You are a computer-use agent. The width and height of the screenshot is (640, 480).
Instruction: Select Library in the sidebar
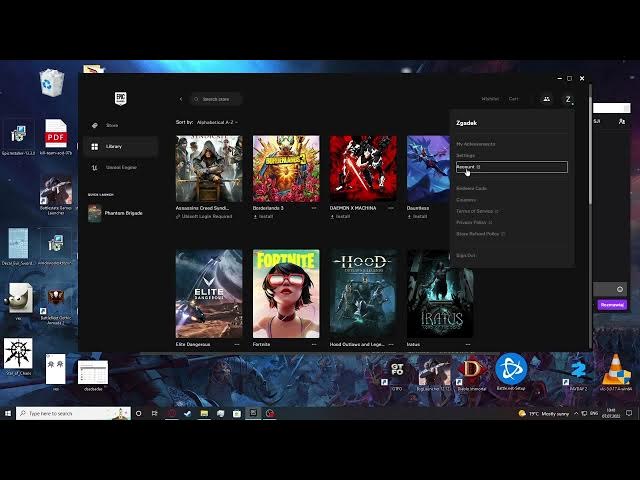tap(121, 146)
